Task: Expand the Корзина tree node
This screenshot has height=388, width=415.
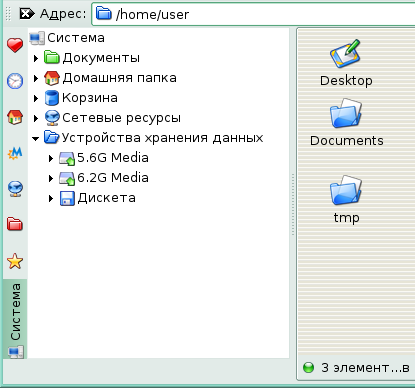Action: [x=36, y=98]
